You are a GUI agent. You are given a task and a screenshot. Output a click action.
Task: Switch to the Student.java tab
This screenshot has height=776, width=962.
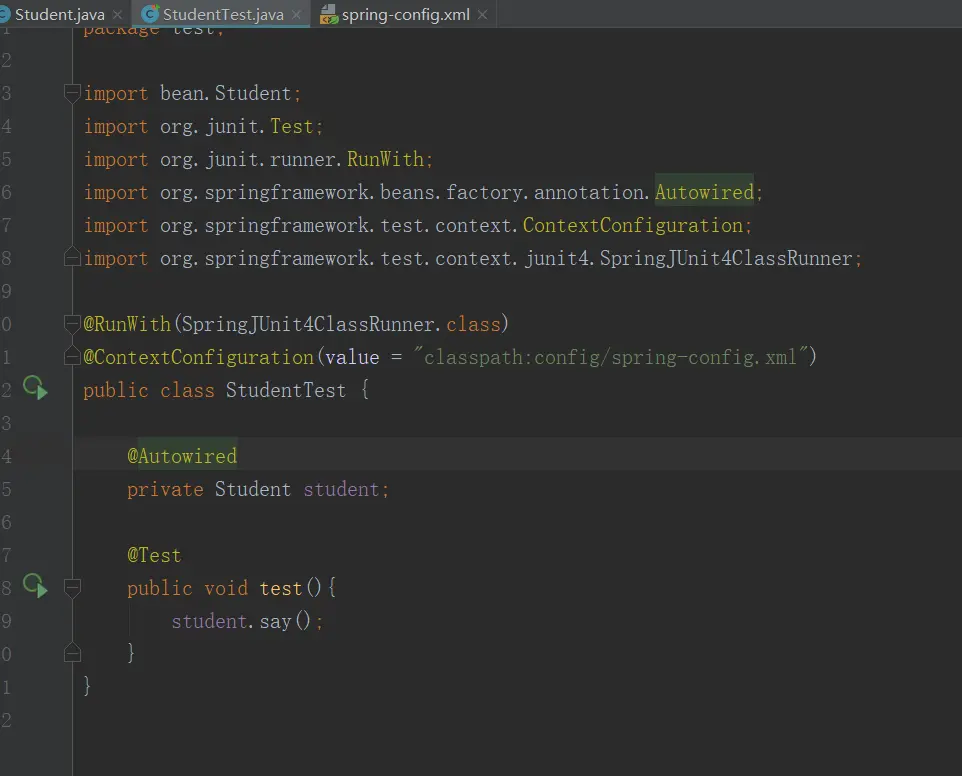pyautogui.click(x=60, y=14)
